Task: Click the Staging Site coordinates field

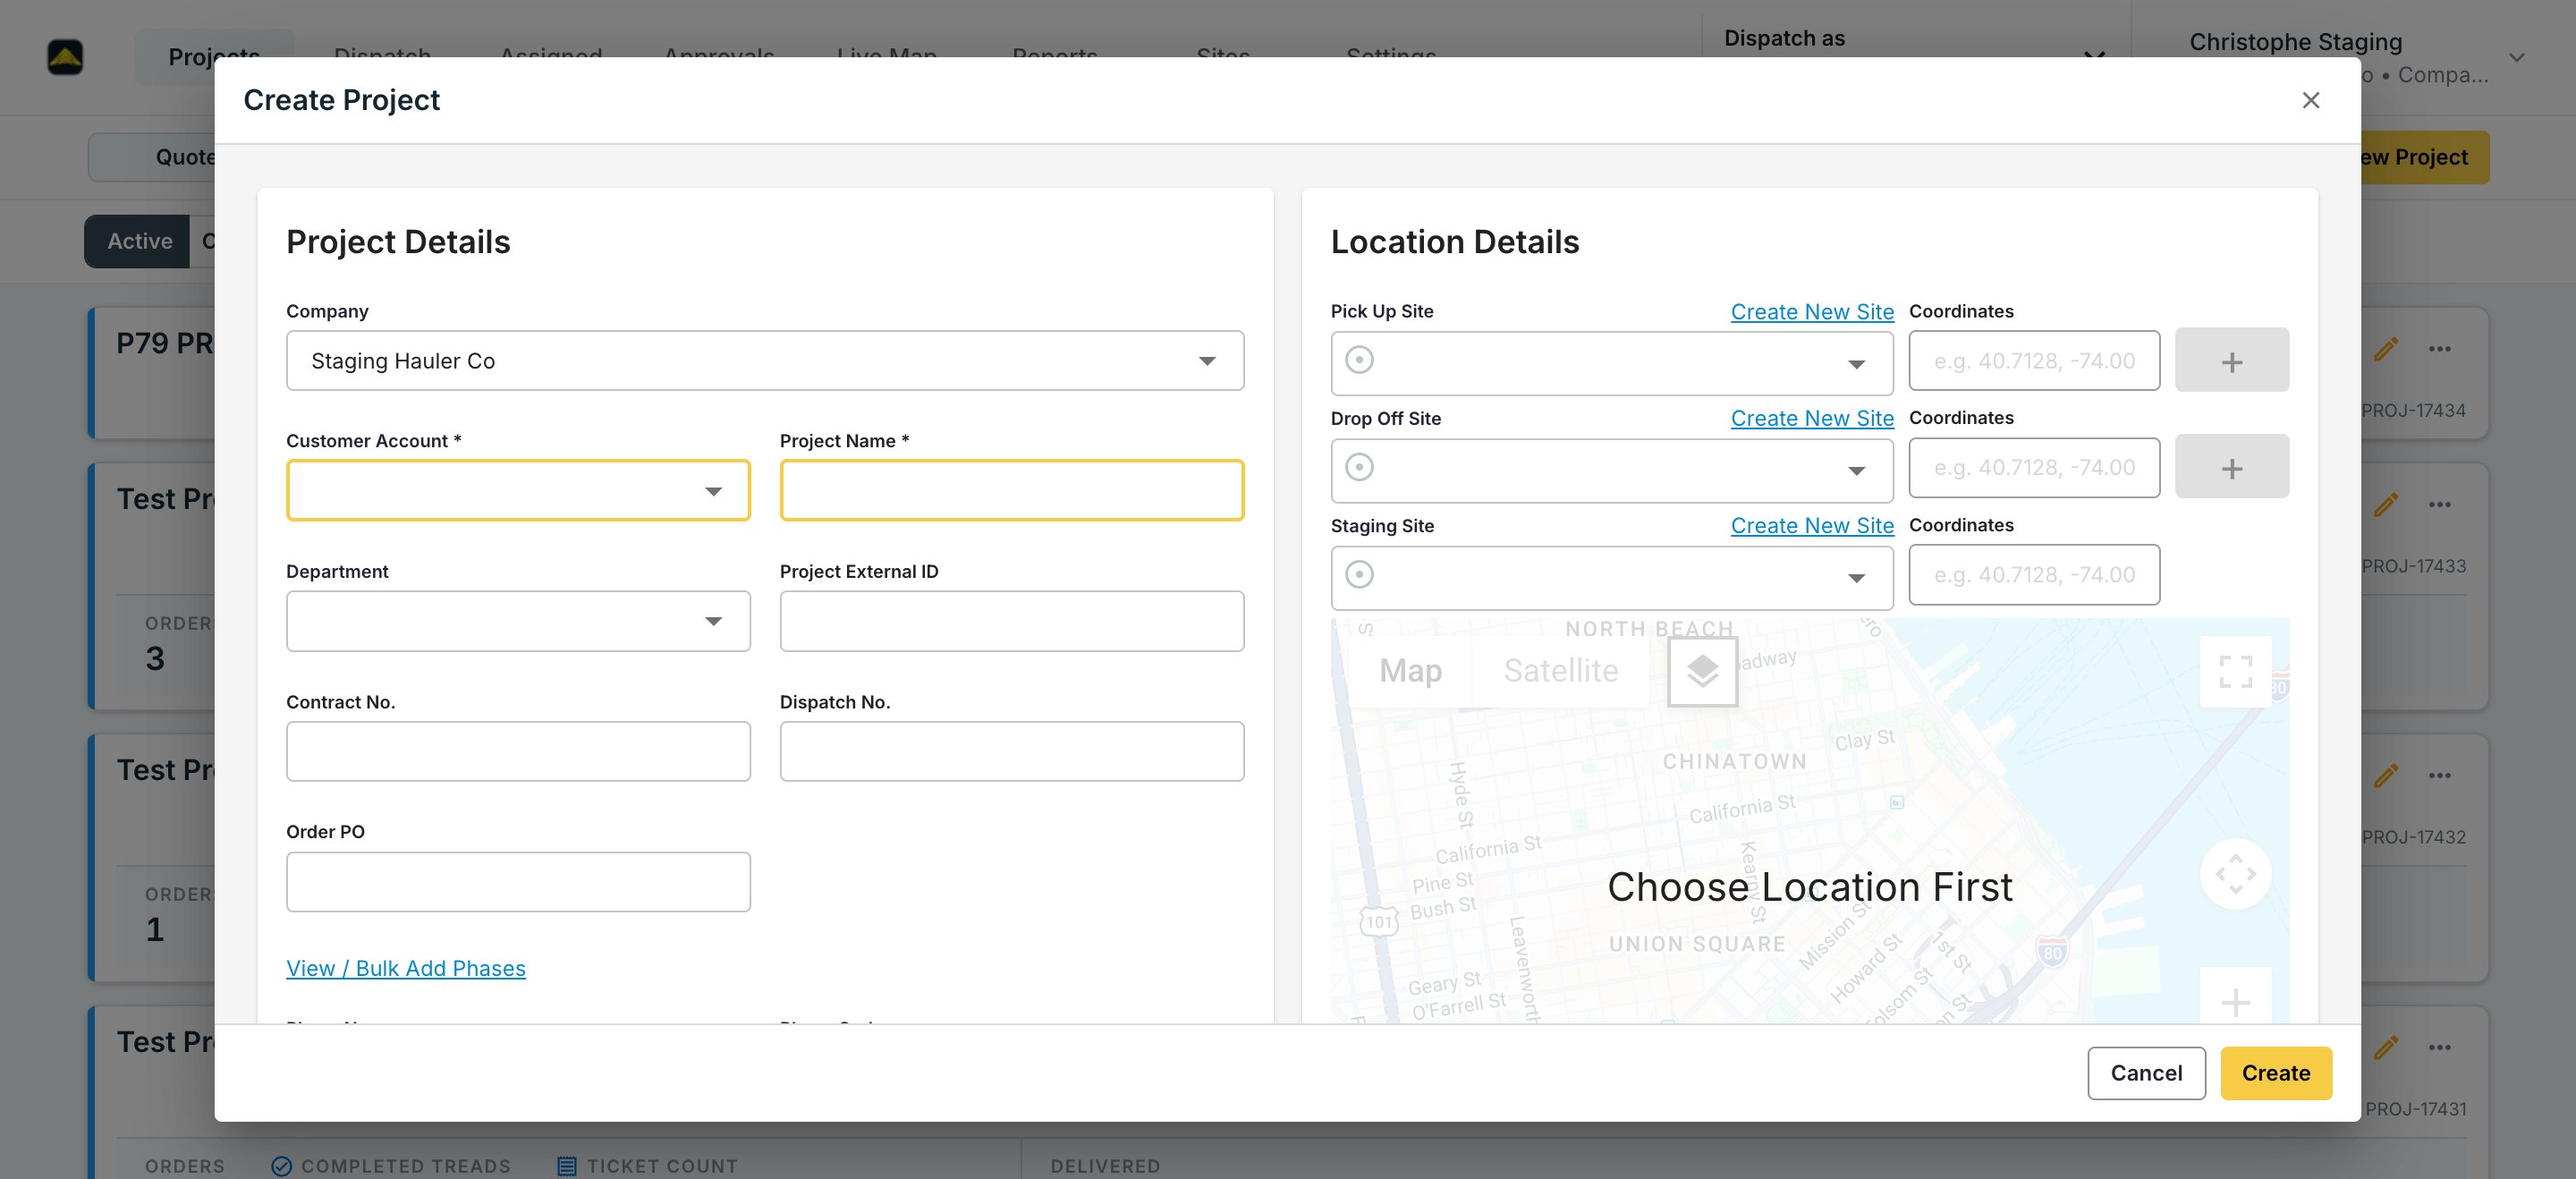Action: tap(2034, 574)
